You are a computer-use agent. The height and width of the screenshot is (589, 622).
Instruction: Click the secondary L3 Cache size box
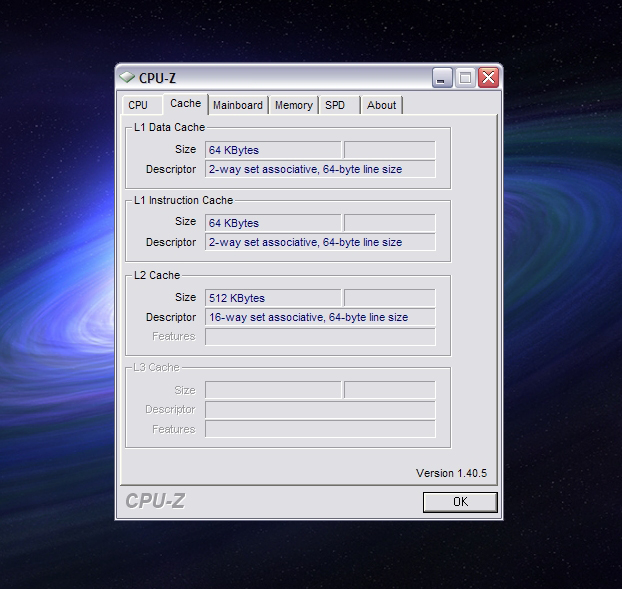click(x=390, y=390)
